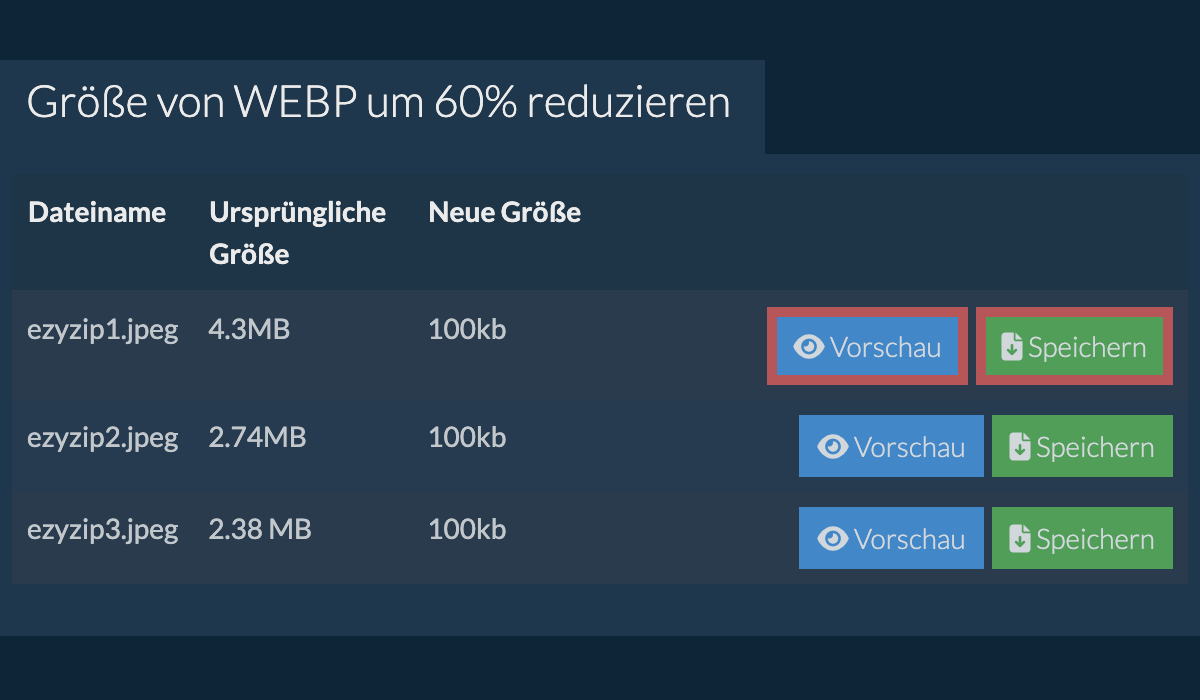Click the heading Größe von WEBP reduzieren
Image resolution: width=1200 pixels, height=700 pixels.
tap(378, 103)
